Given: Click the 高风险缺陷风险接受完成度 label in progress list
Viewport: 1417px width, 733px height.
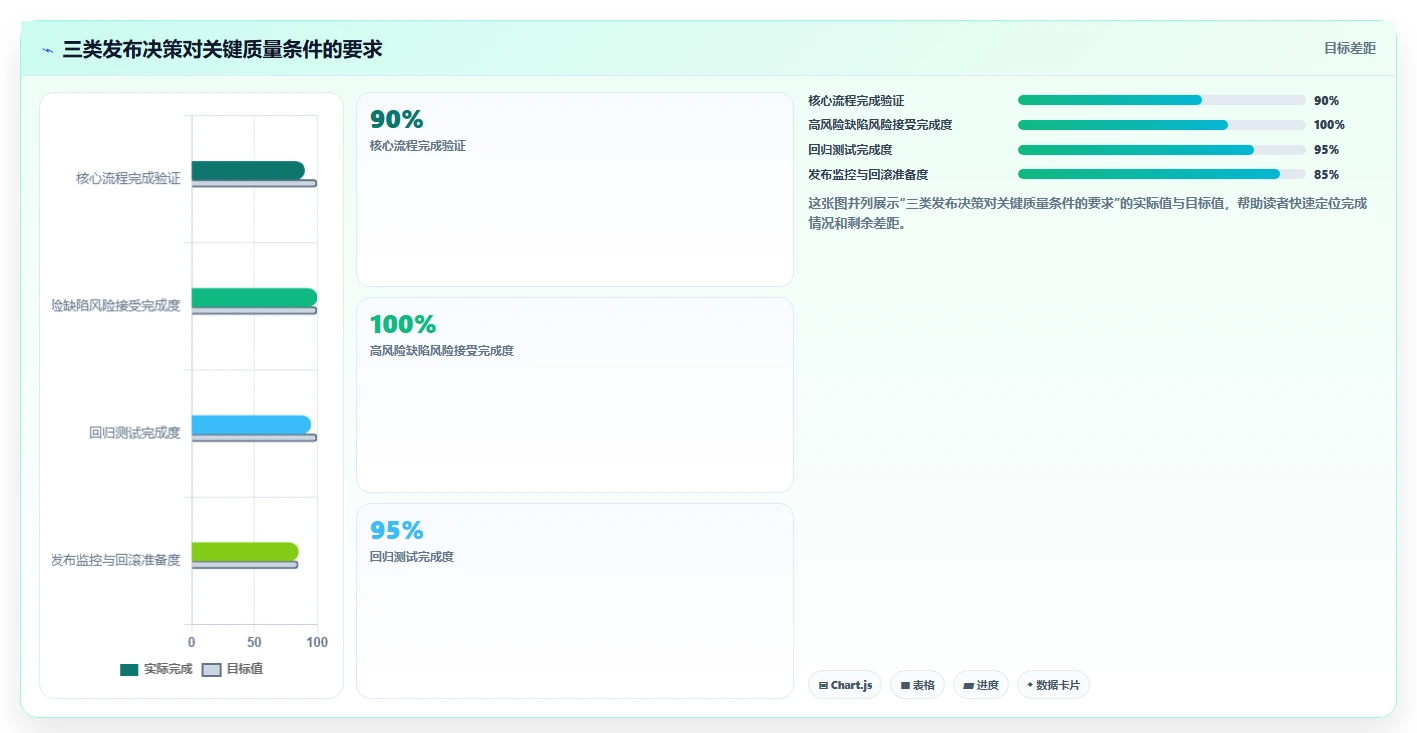Looking at the screenshot, I should [880, 125].
